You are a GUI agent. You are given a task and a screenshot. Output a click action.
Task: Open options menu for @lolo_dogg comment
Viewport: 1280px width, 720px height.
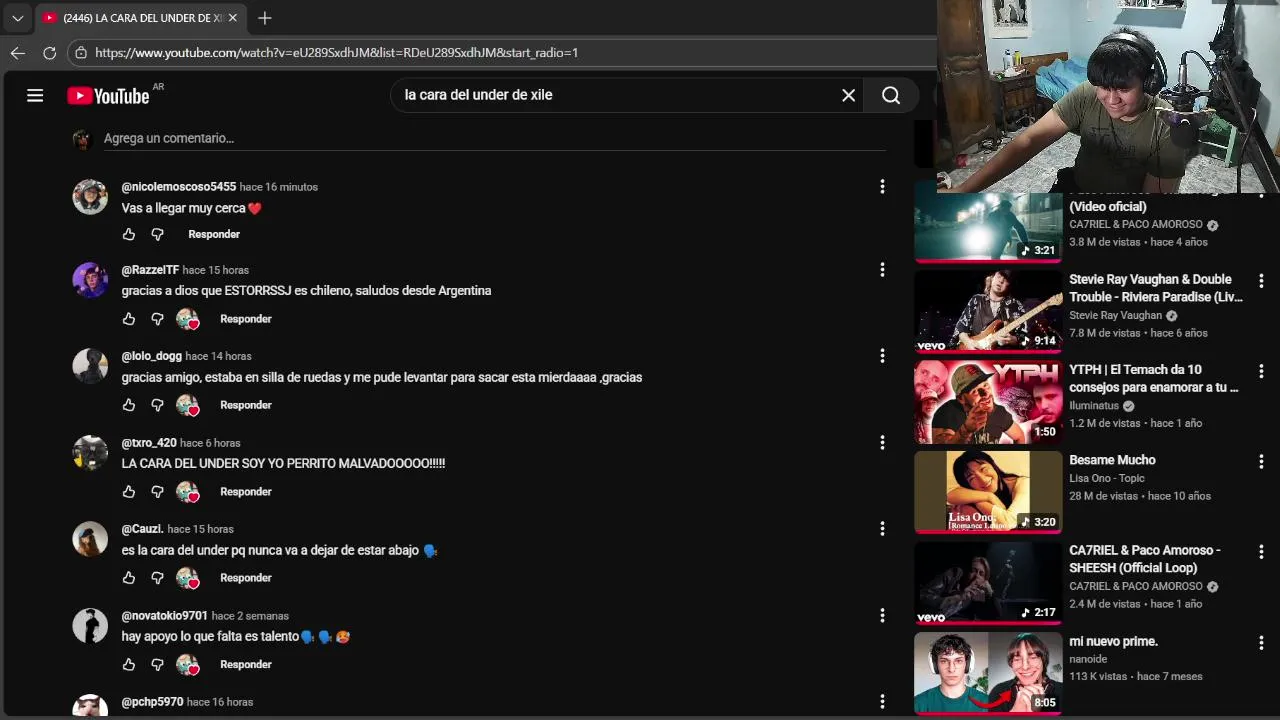882,355
